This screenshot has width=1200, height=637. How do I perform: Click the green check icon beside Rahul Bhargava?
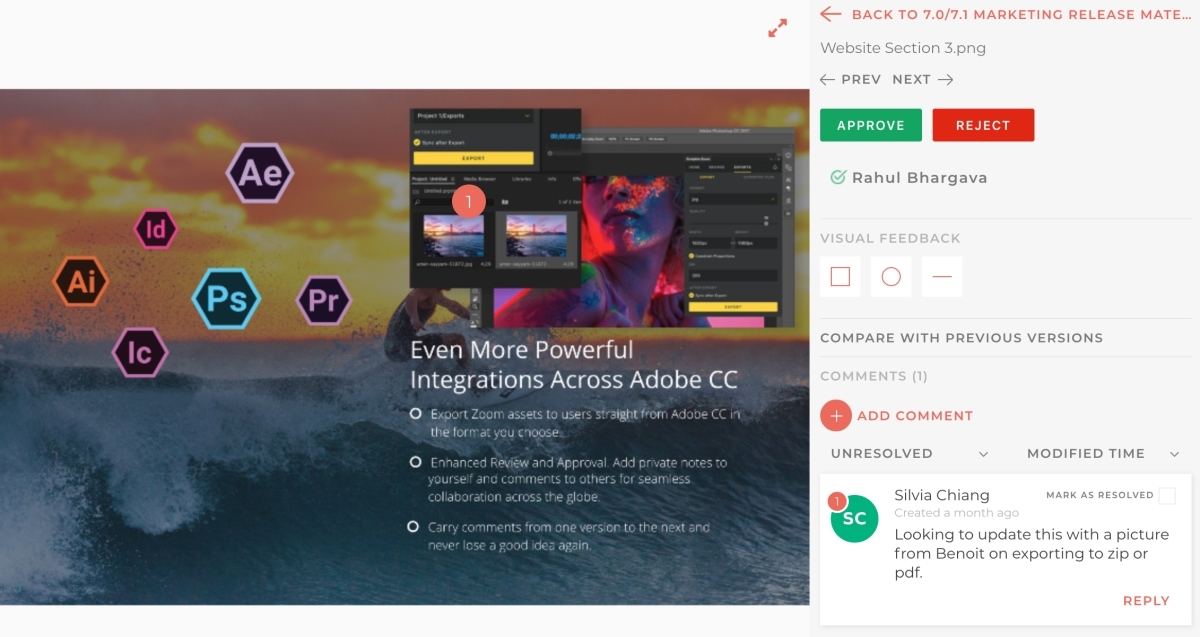[838, 177]
